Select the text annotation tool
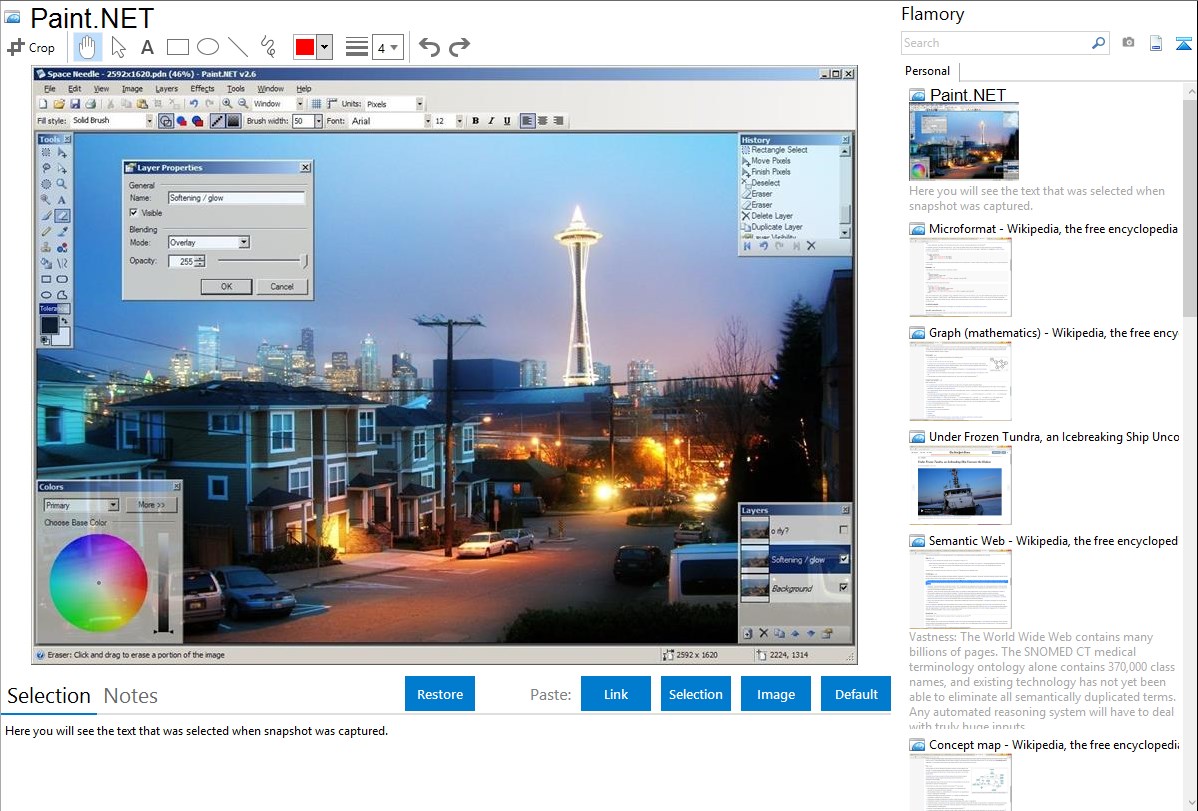 tap(147, 47)
